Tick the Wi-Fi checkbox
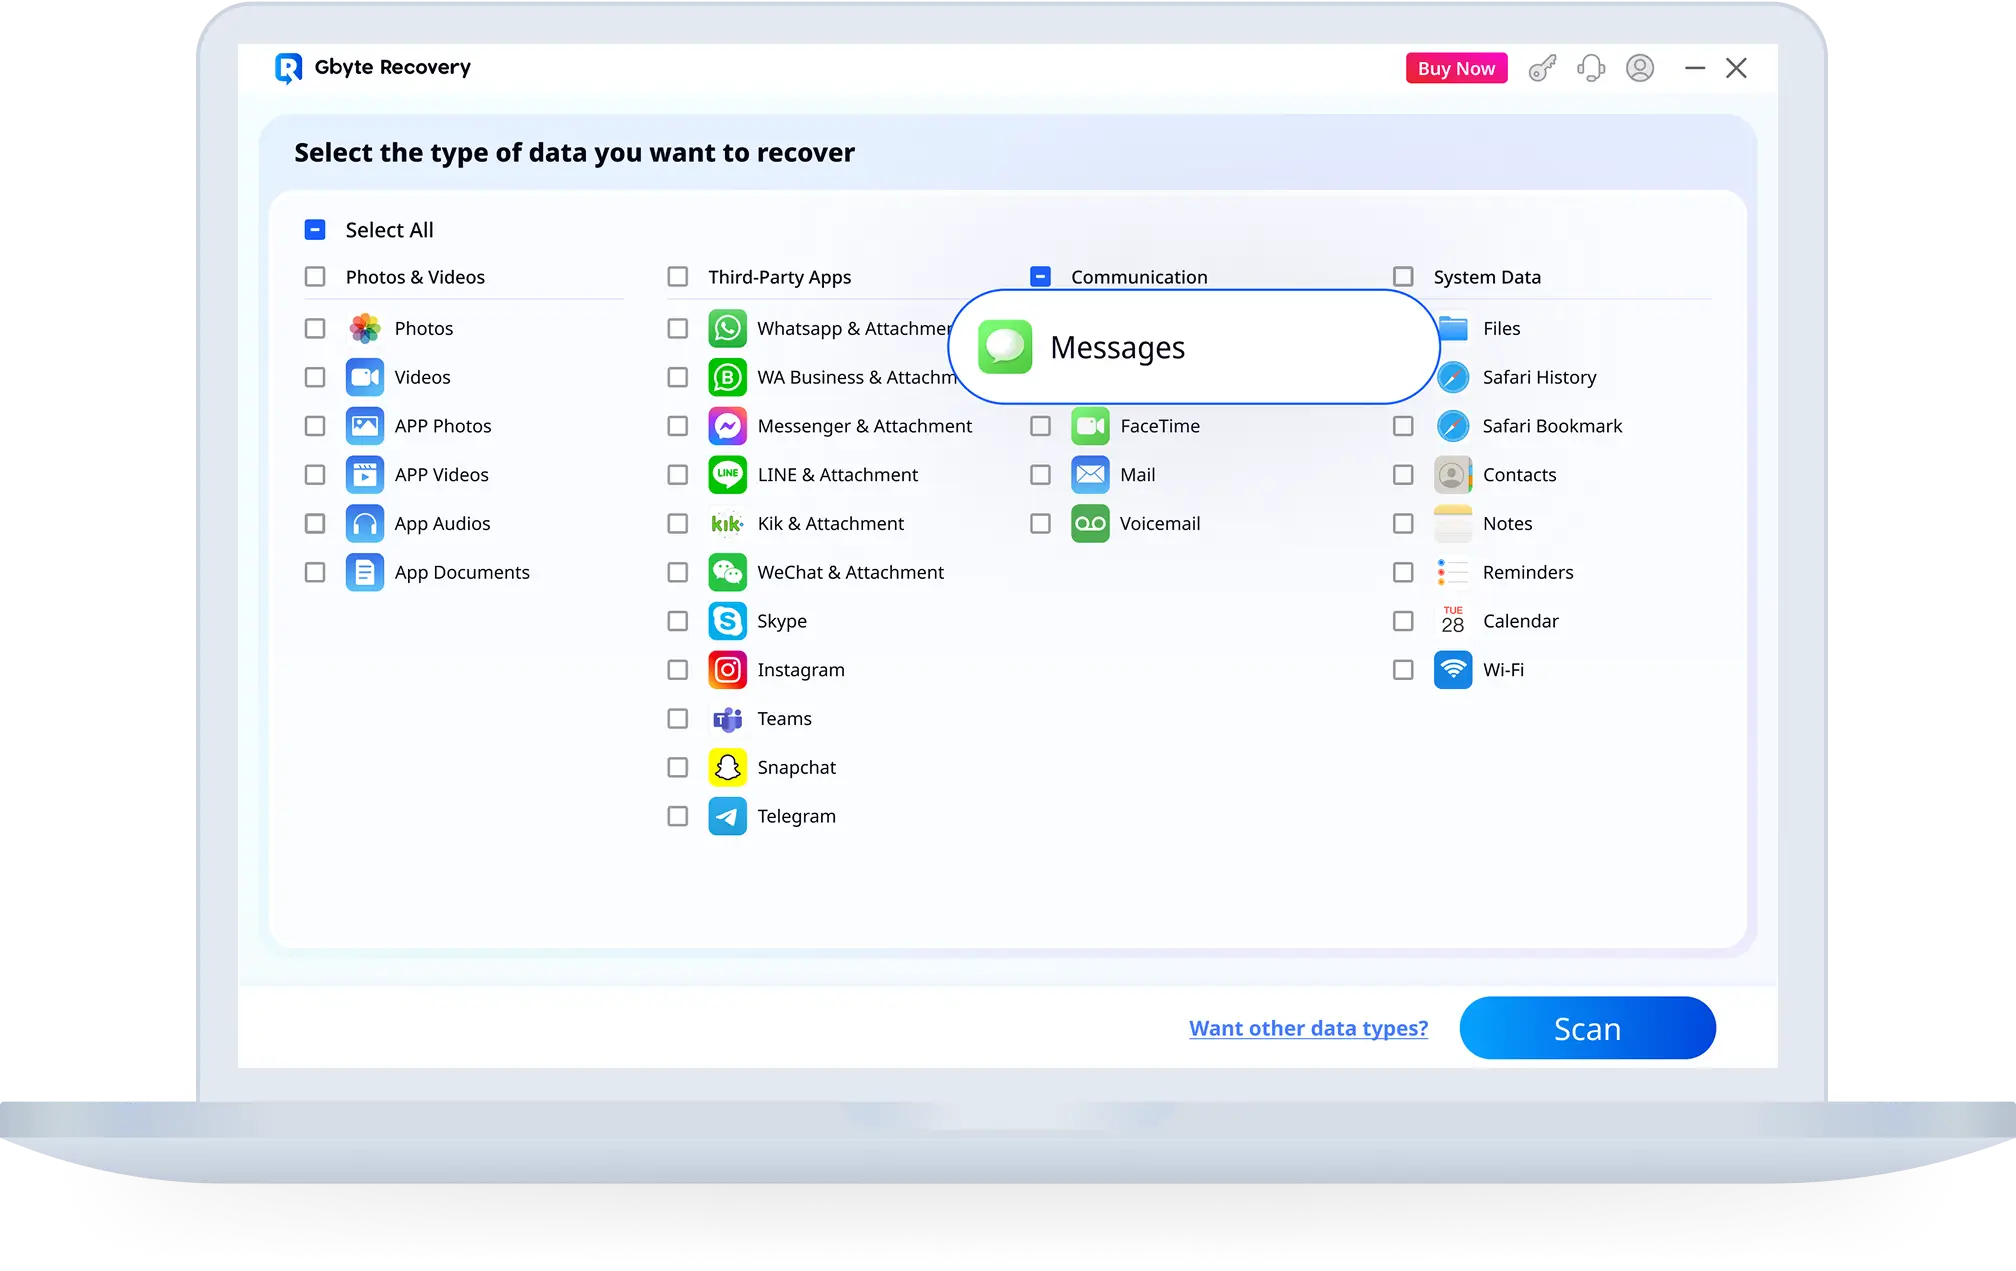 pyautogui.click(x=1404, y=670)
